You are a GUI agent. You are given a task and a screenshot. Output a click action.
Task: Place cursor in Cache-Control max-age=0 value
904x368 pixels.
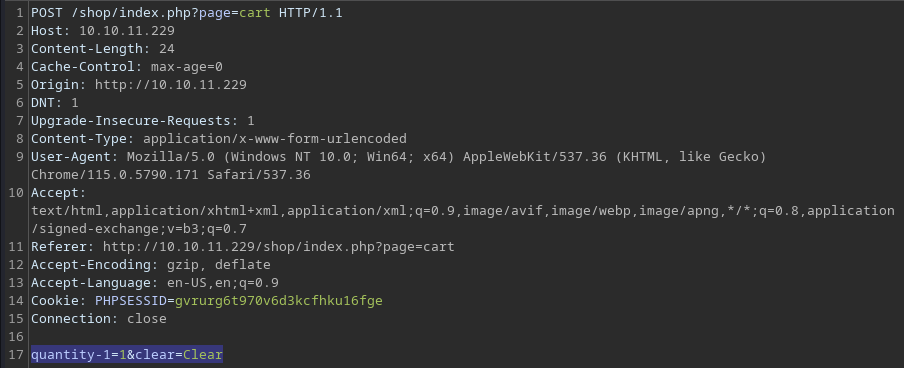(x=187, y=67)
